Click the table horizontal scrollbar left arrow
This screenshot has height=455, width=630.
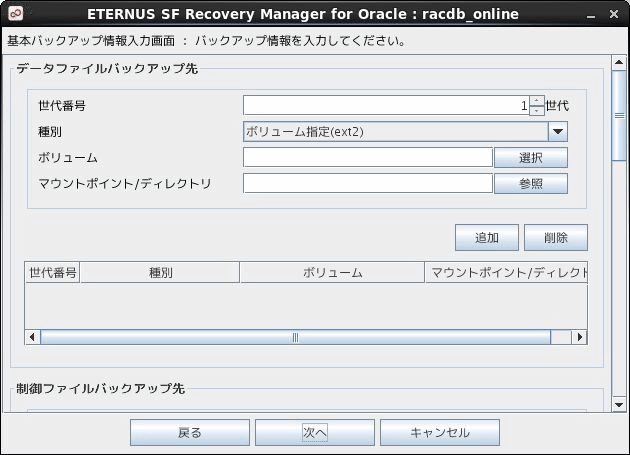pyautogui.click(x=33, y=337)
